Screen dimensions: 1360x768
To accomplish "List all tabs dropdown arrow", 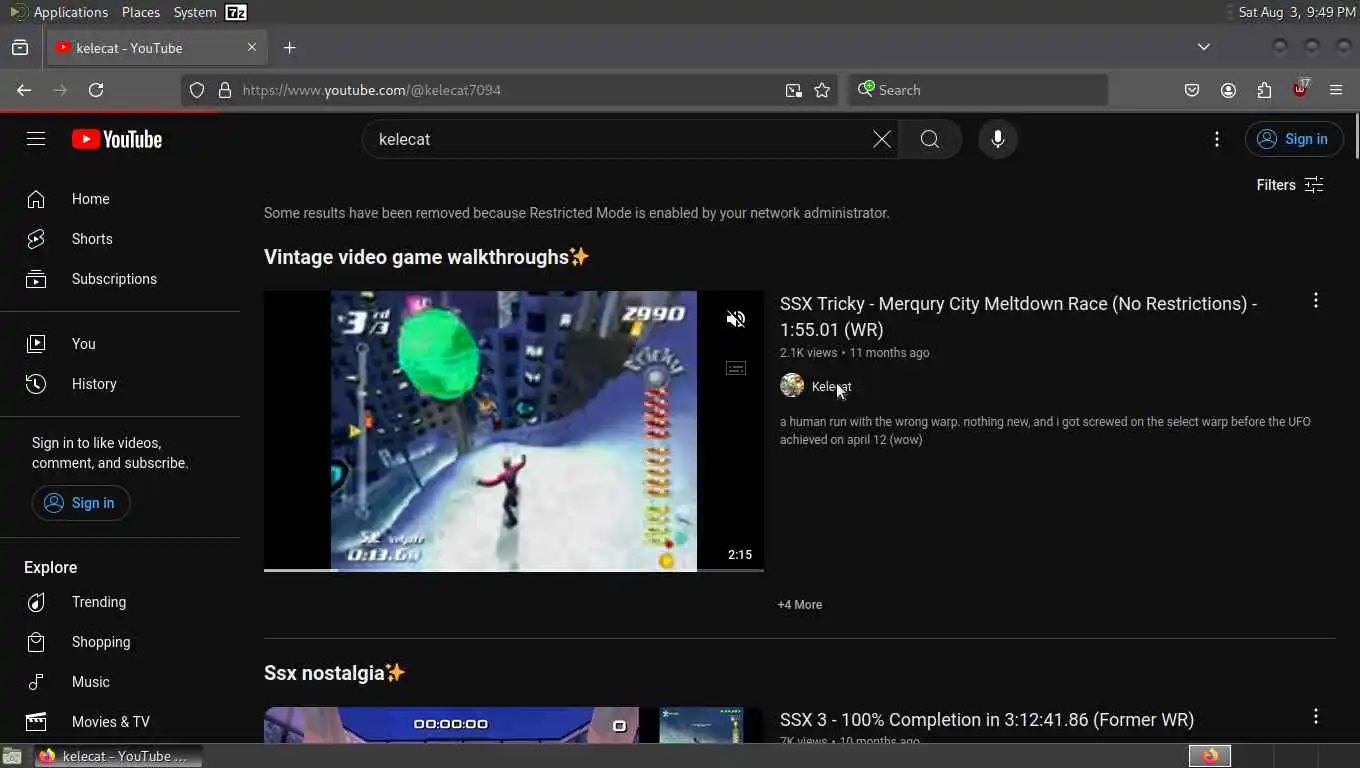I will coord(1204,47).
